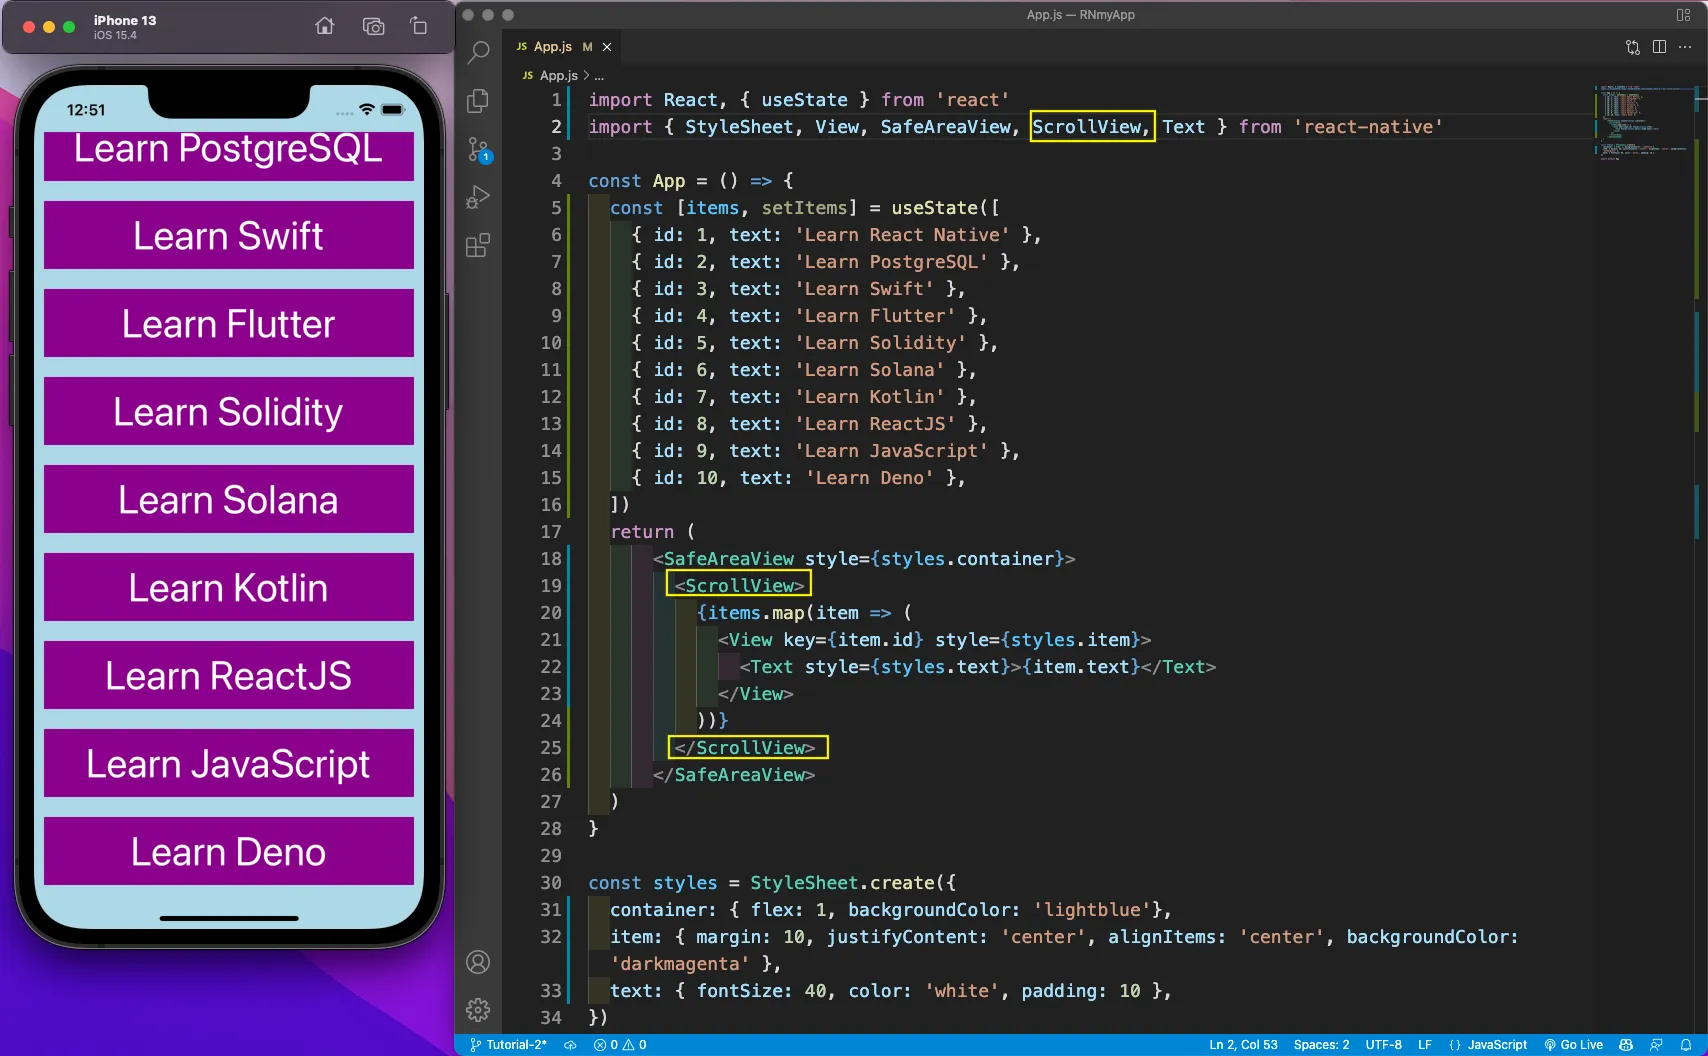Start Go Live server
The width and height of the screenshot is (1708, 1056).
pyautogui.click(x=1573, y=1044)
